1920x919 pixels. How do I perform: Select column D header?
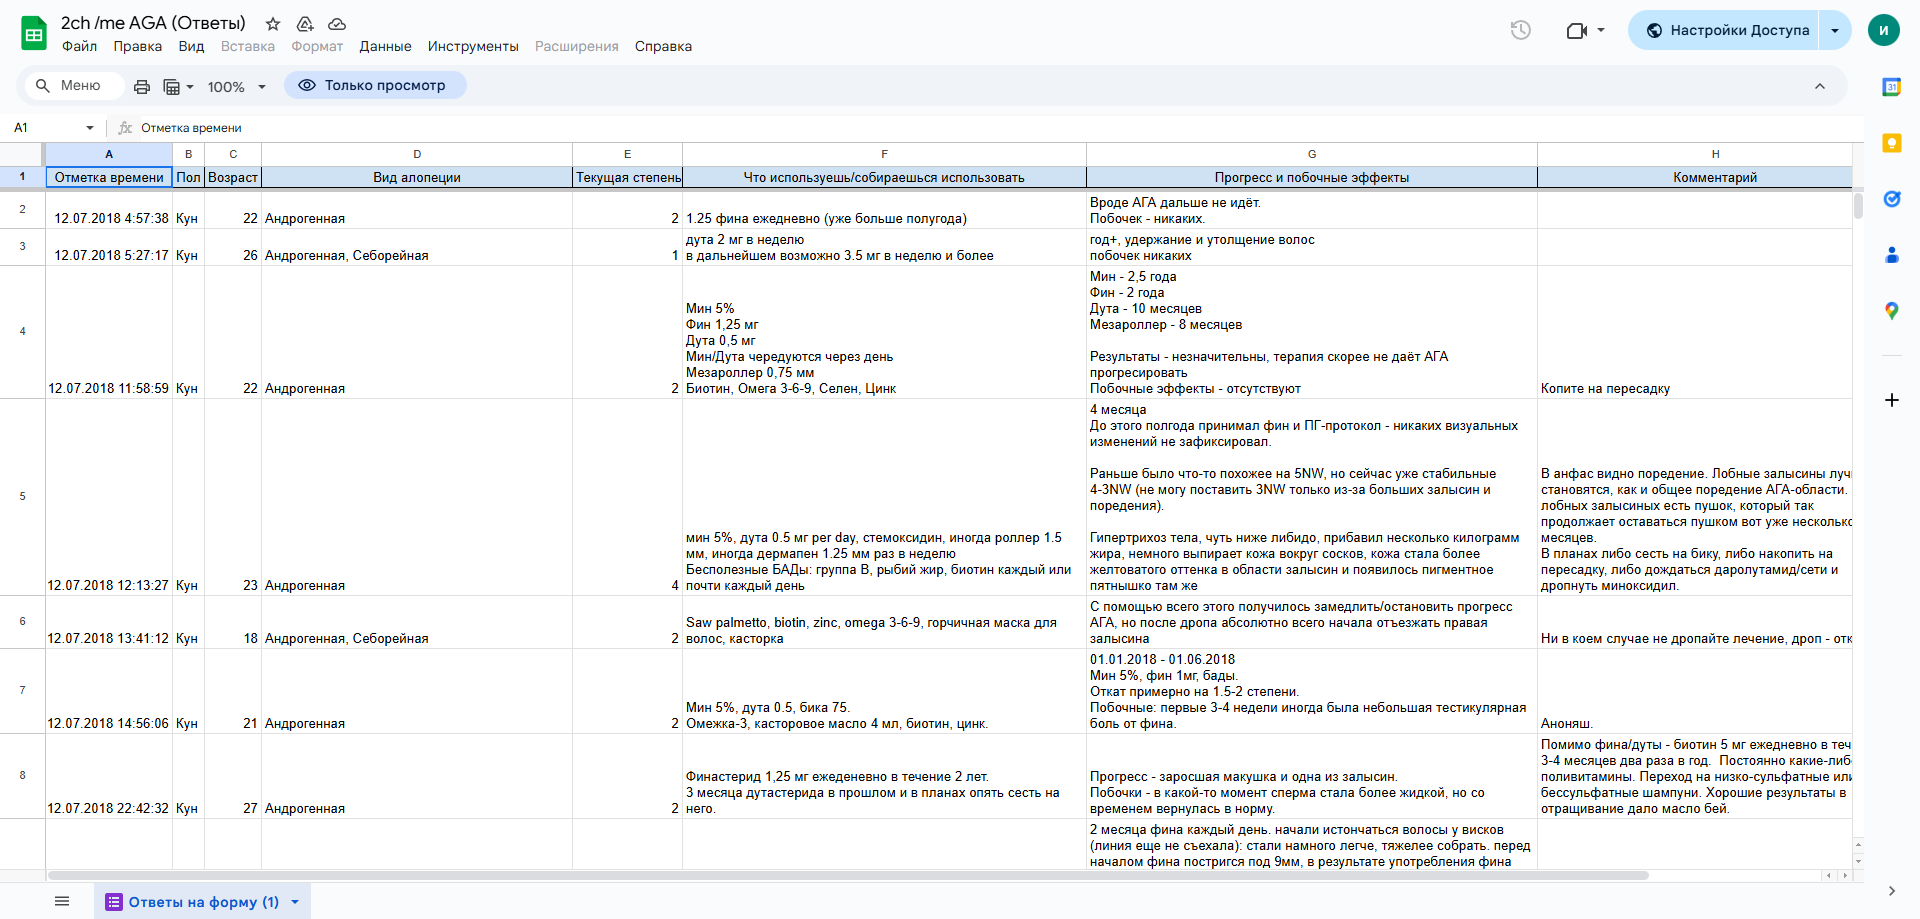tap(417, 154)
